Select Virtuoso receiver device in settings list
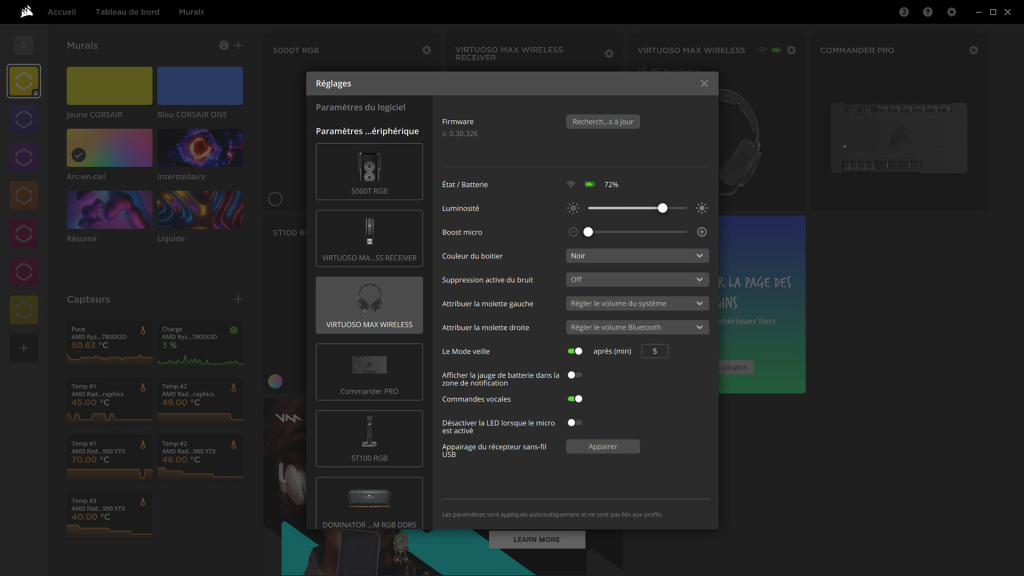Image resolution: width=1024 pixels, height=576 pixels. coord(369,238)
